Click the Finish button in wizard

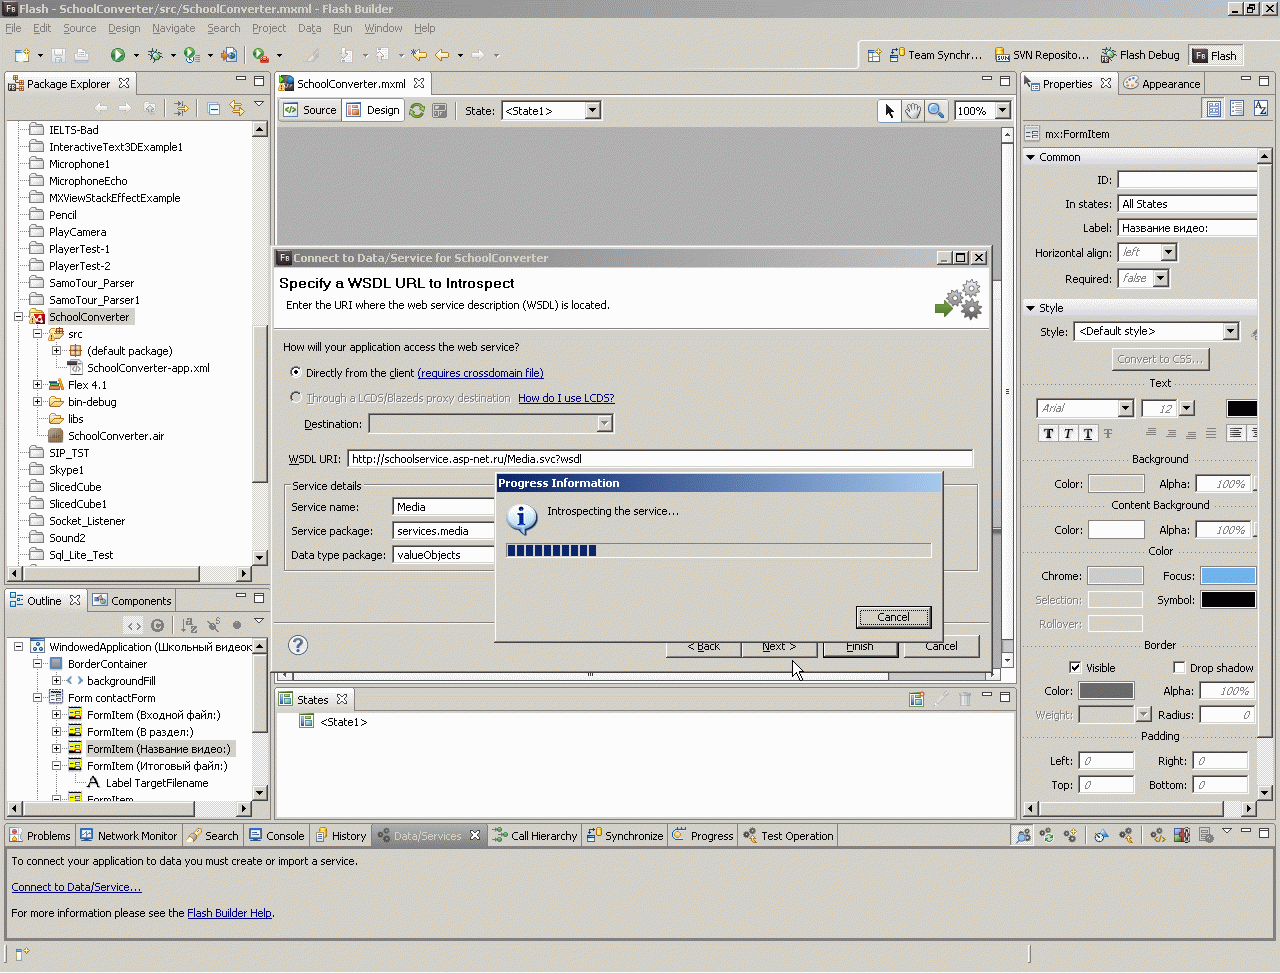(860, 646)
